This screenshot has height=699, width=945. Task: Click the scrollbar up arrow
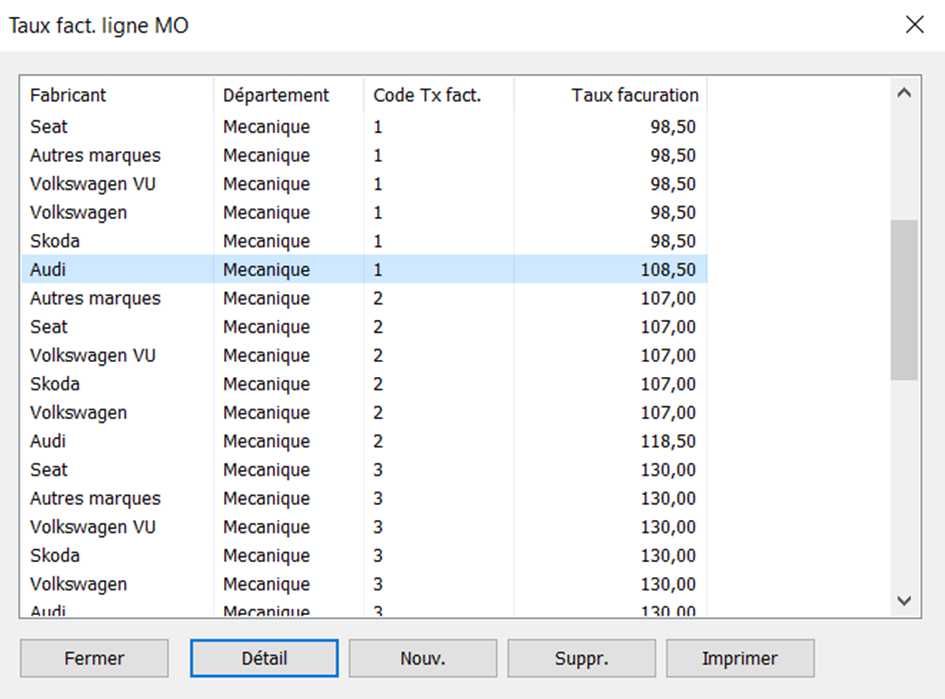[x=904, y=93]
